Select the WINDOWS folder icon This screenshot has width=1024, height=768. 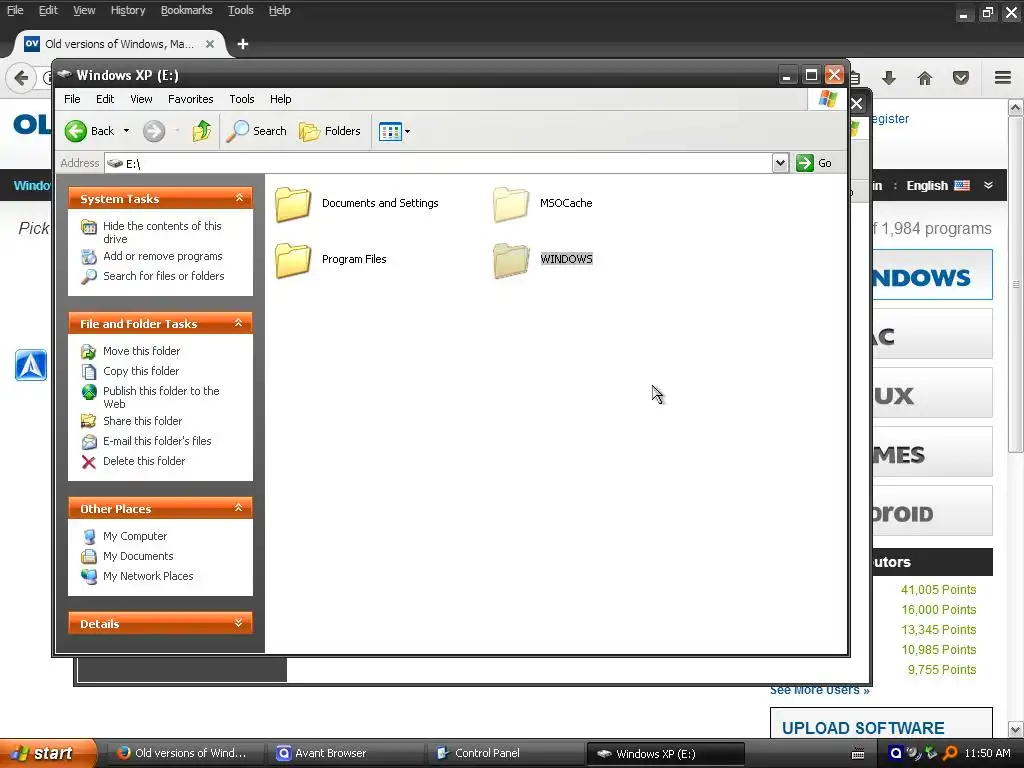point(511,260)
